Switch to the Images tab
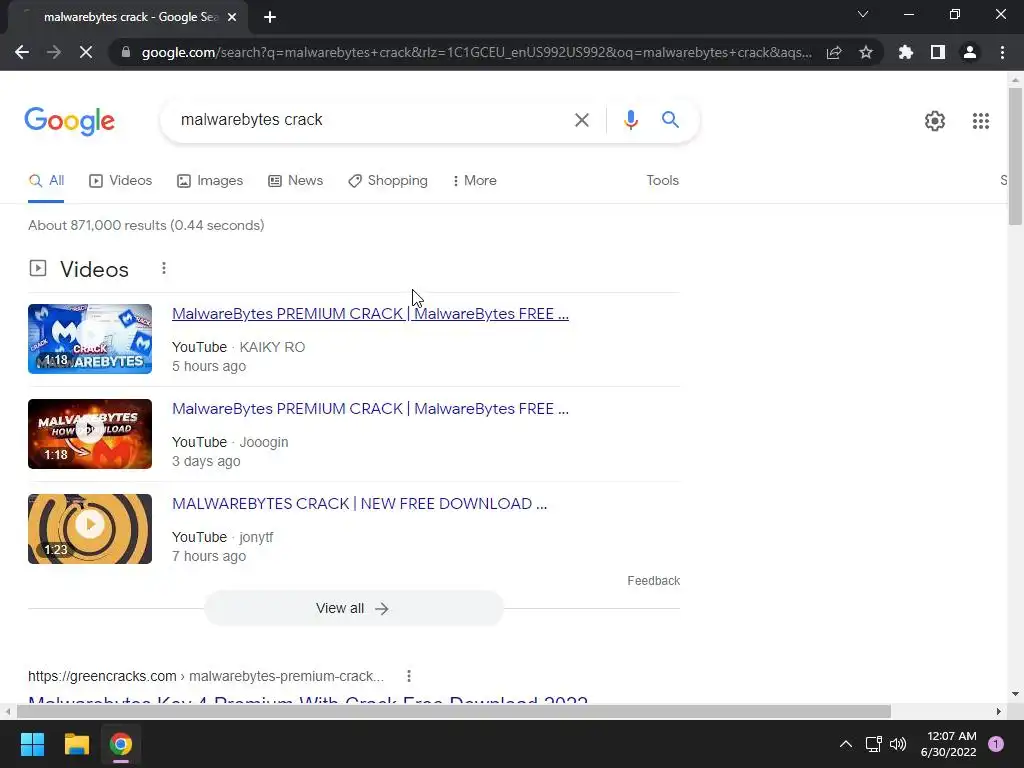This screenshot has height=768, width=1024. [210, 181]
